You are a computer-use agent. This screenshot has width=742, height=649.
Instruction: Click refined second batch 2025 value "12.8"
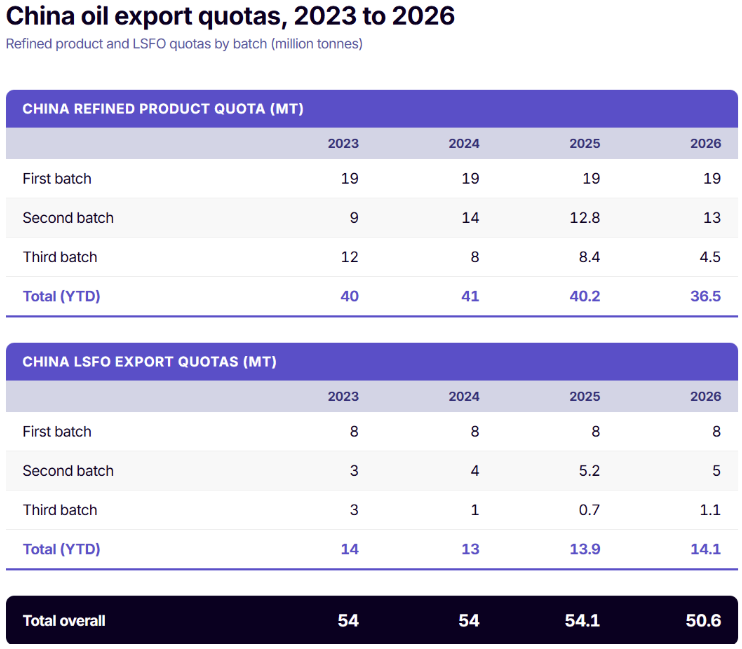click(584, 218)
